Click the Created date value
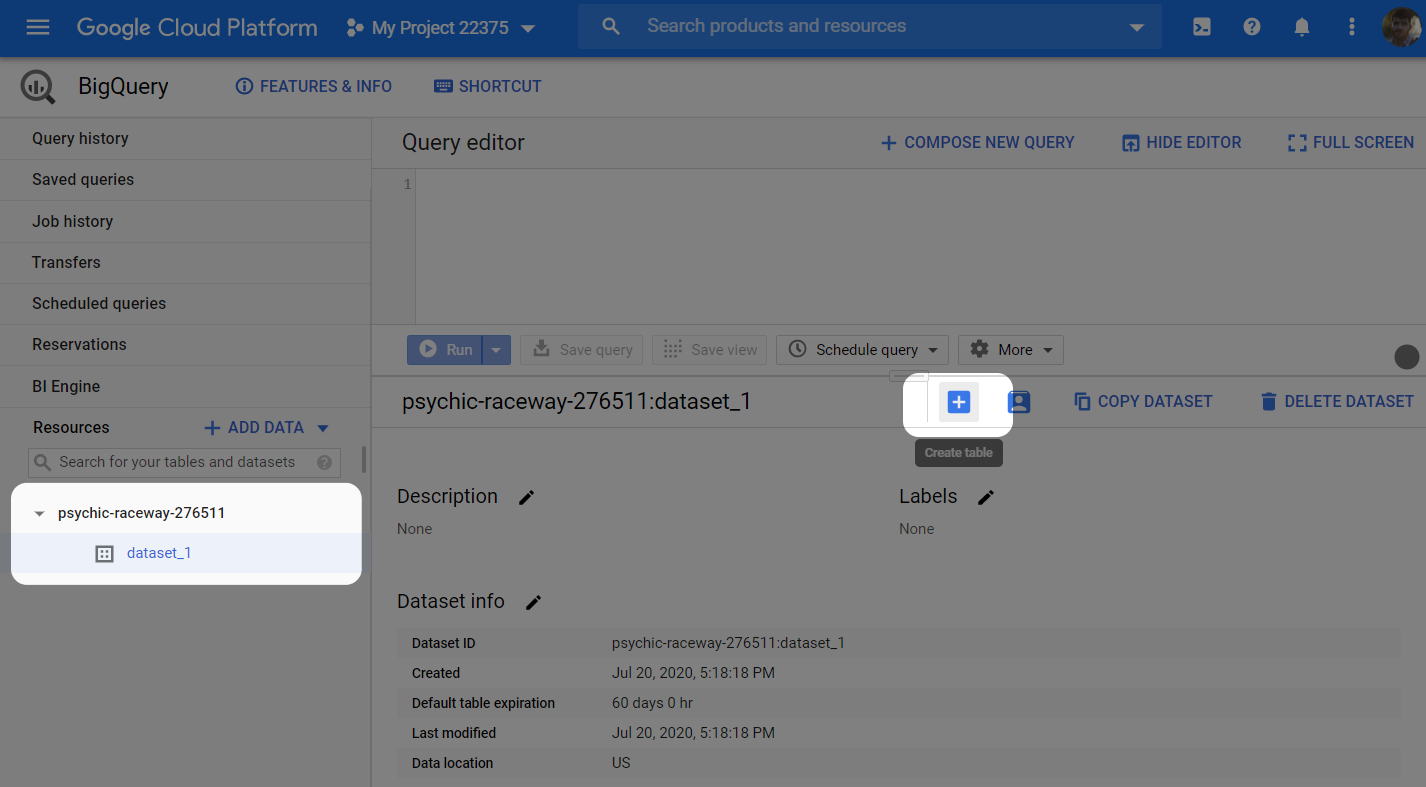The image size is (1426, 787). pyautogui.click(x=693, y=673)
